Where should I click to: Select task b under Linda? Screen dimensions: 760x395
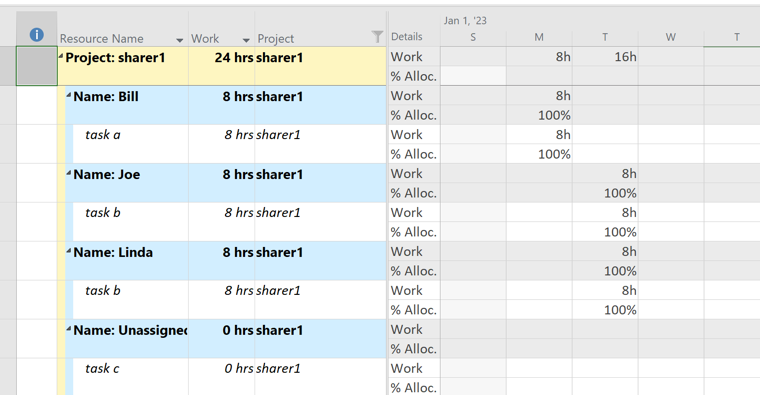103,291
